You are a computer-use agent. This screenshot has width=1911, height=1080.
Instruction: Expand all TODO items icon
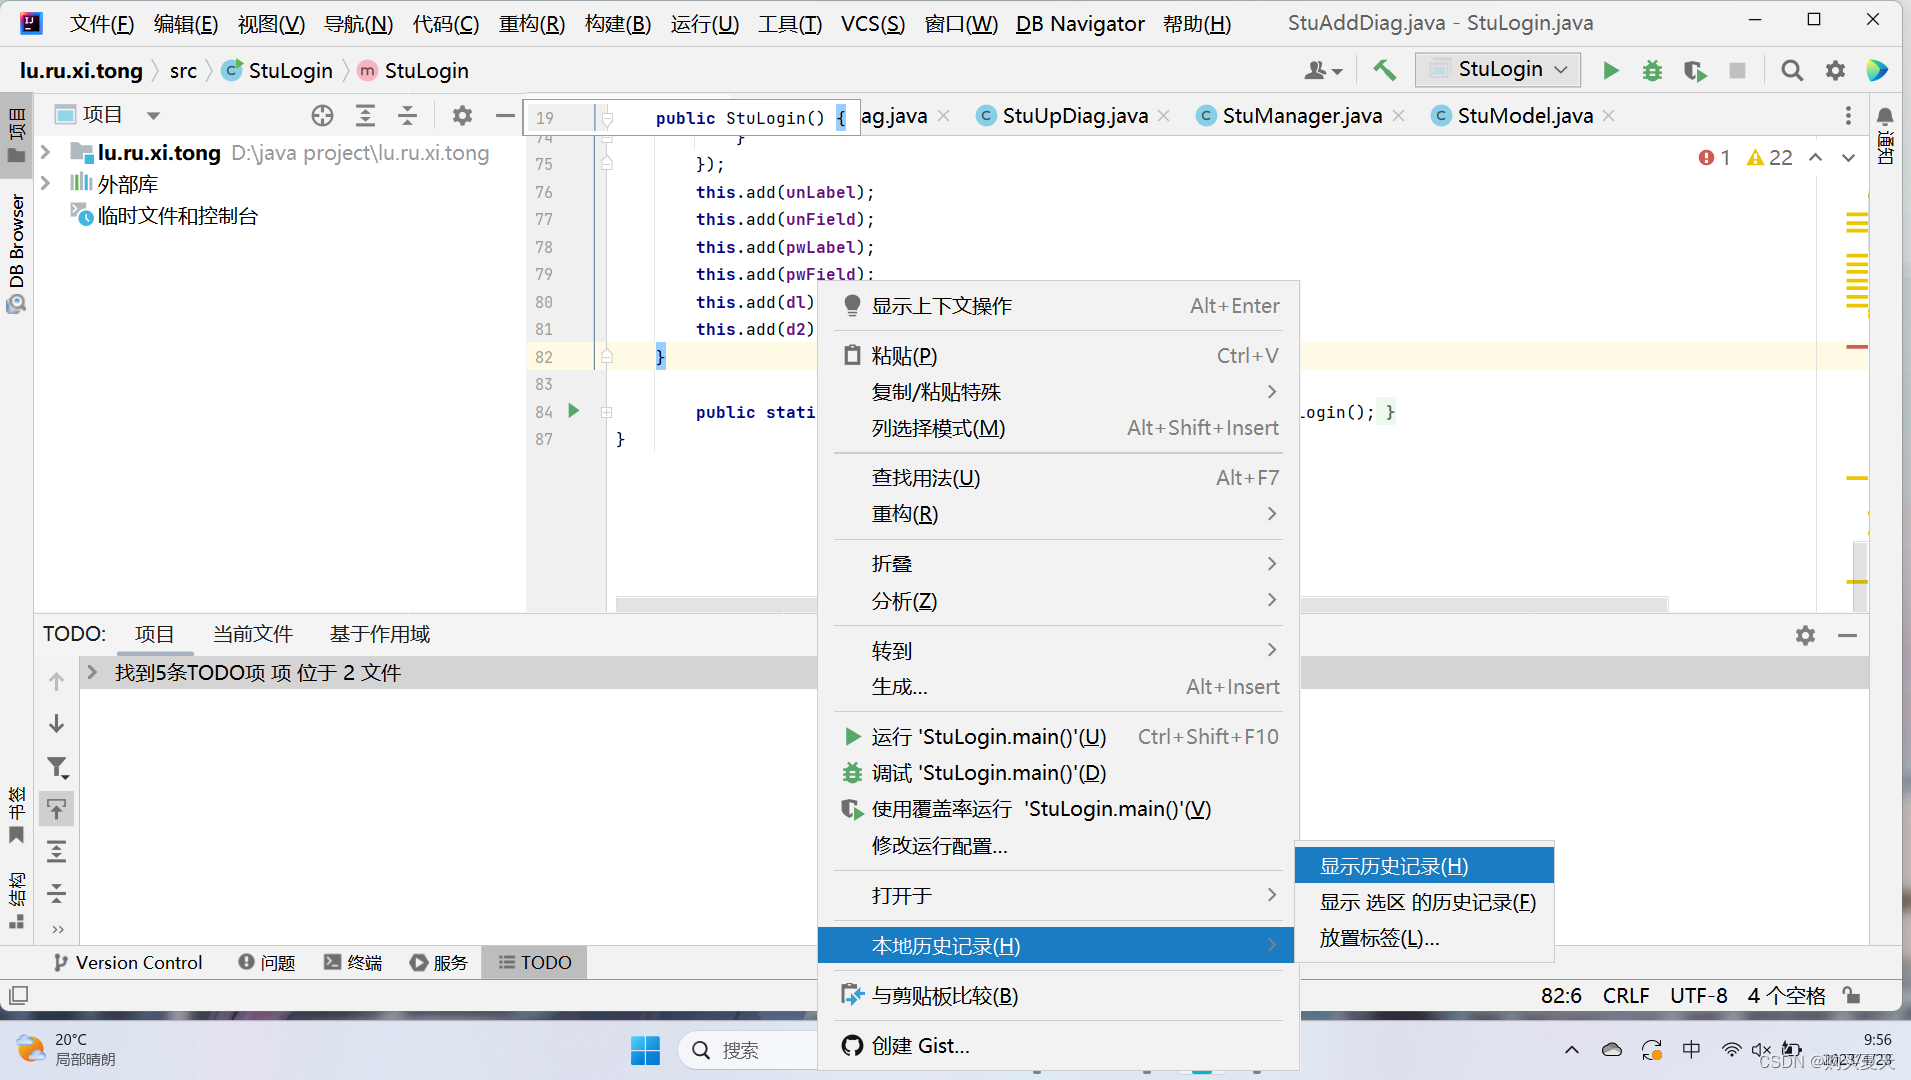tap(57, 851)
